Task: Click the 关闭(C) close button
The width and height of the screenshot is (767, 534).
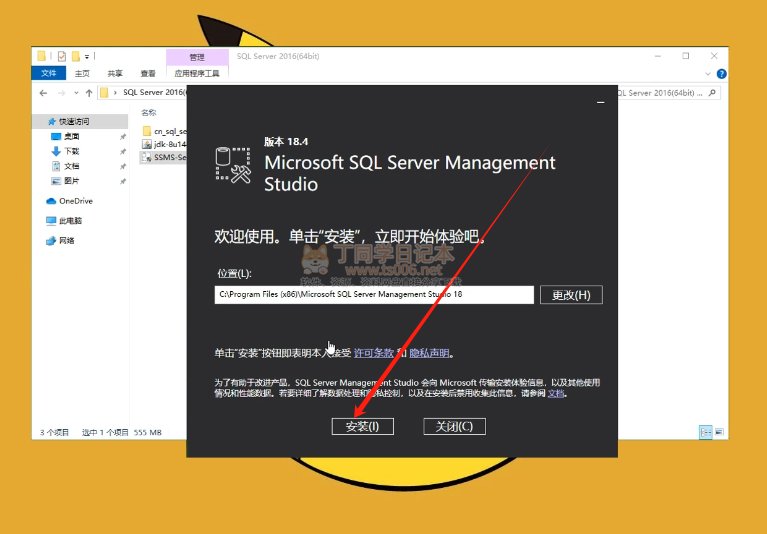Action: (x=454, y=426)
